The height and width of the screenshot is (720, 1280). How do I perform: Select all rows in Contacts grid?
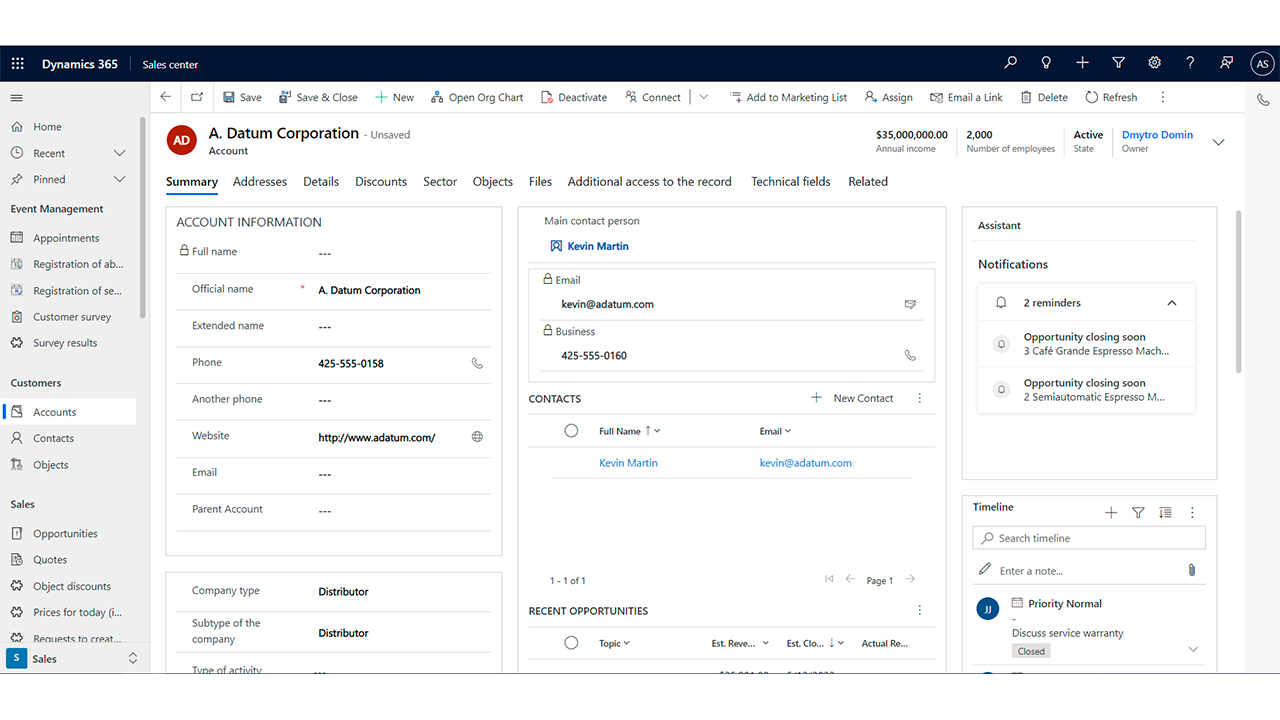click(571, 431)
